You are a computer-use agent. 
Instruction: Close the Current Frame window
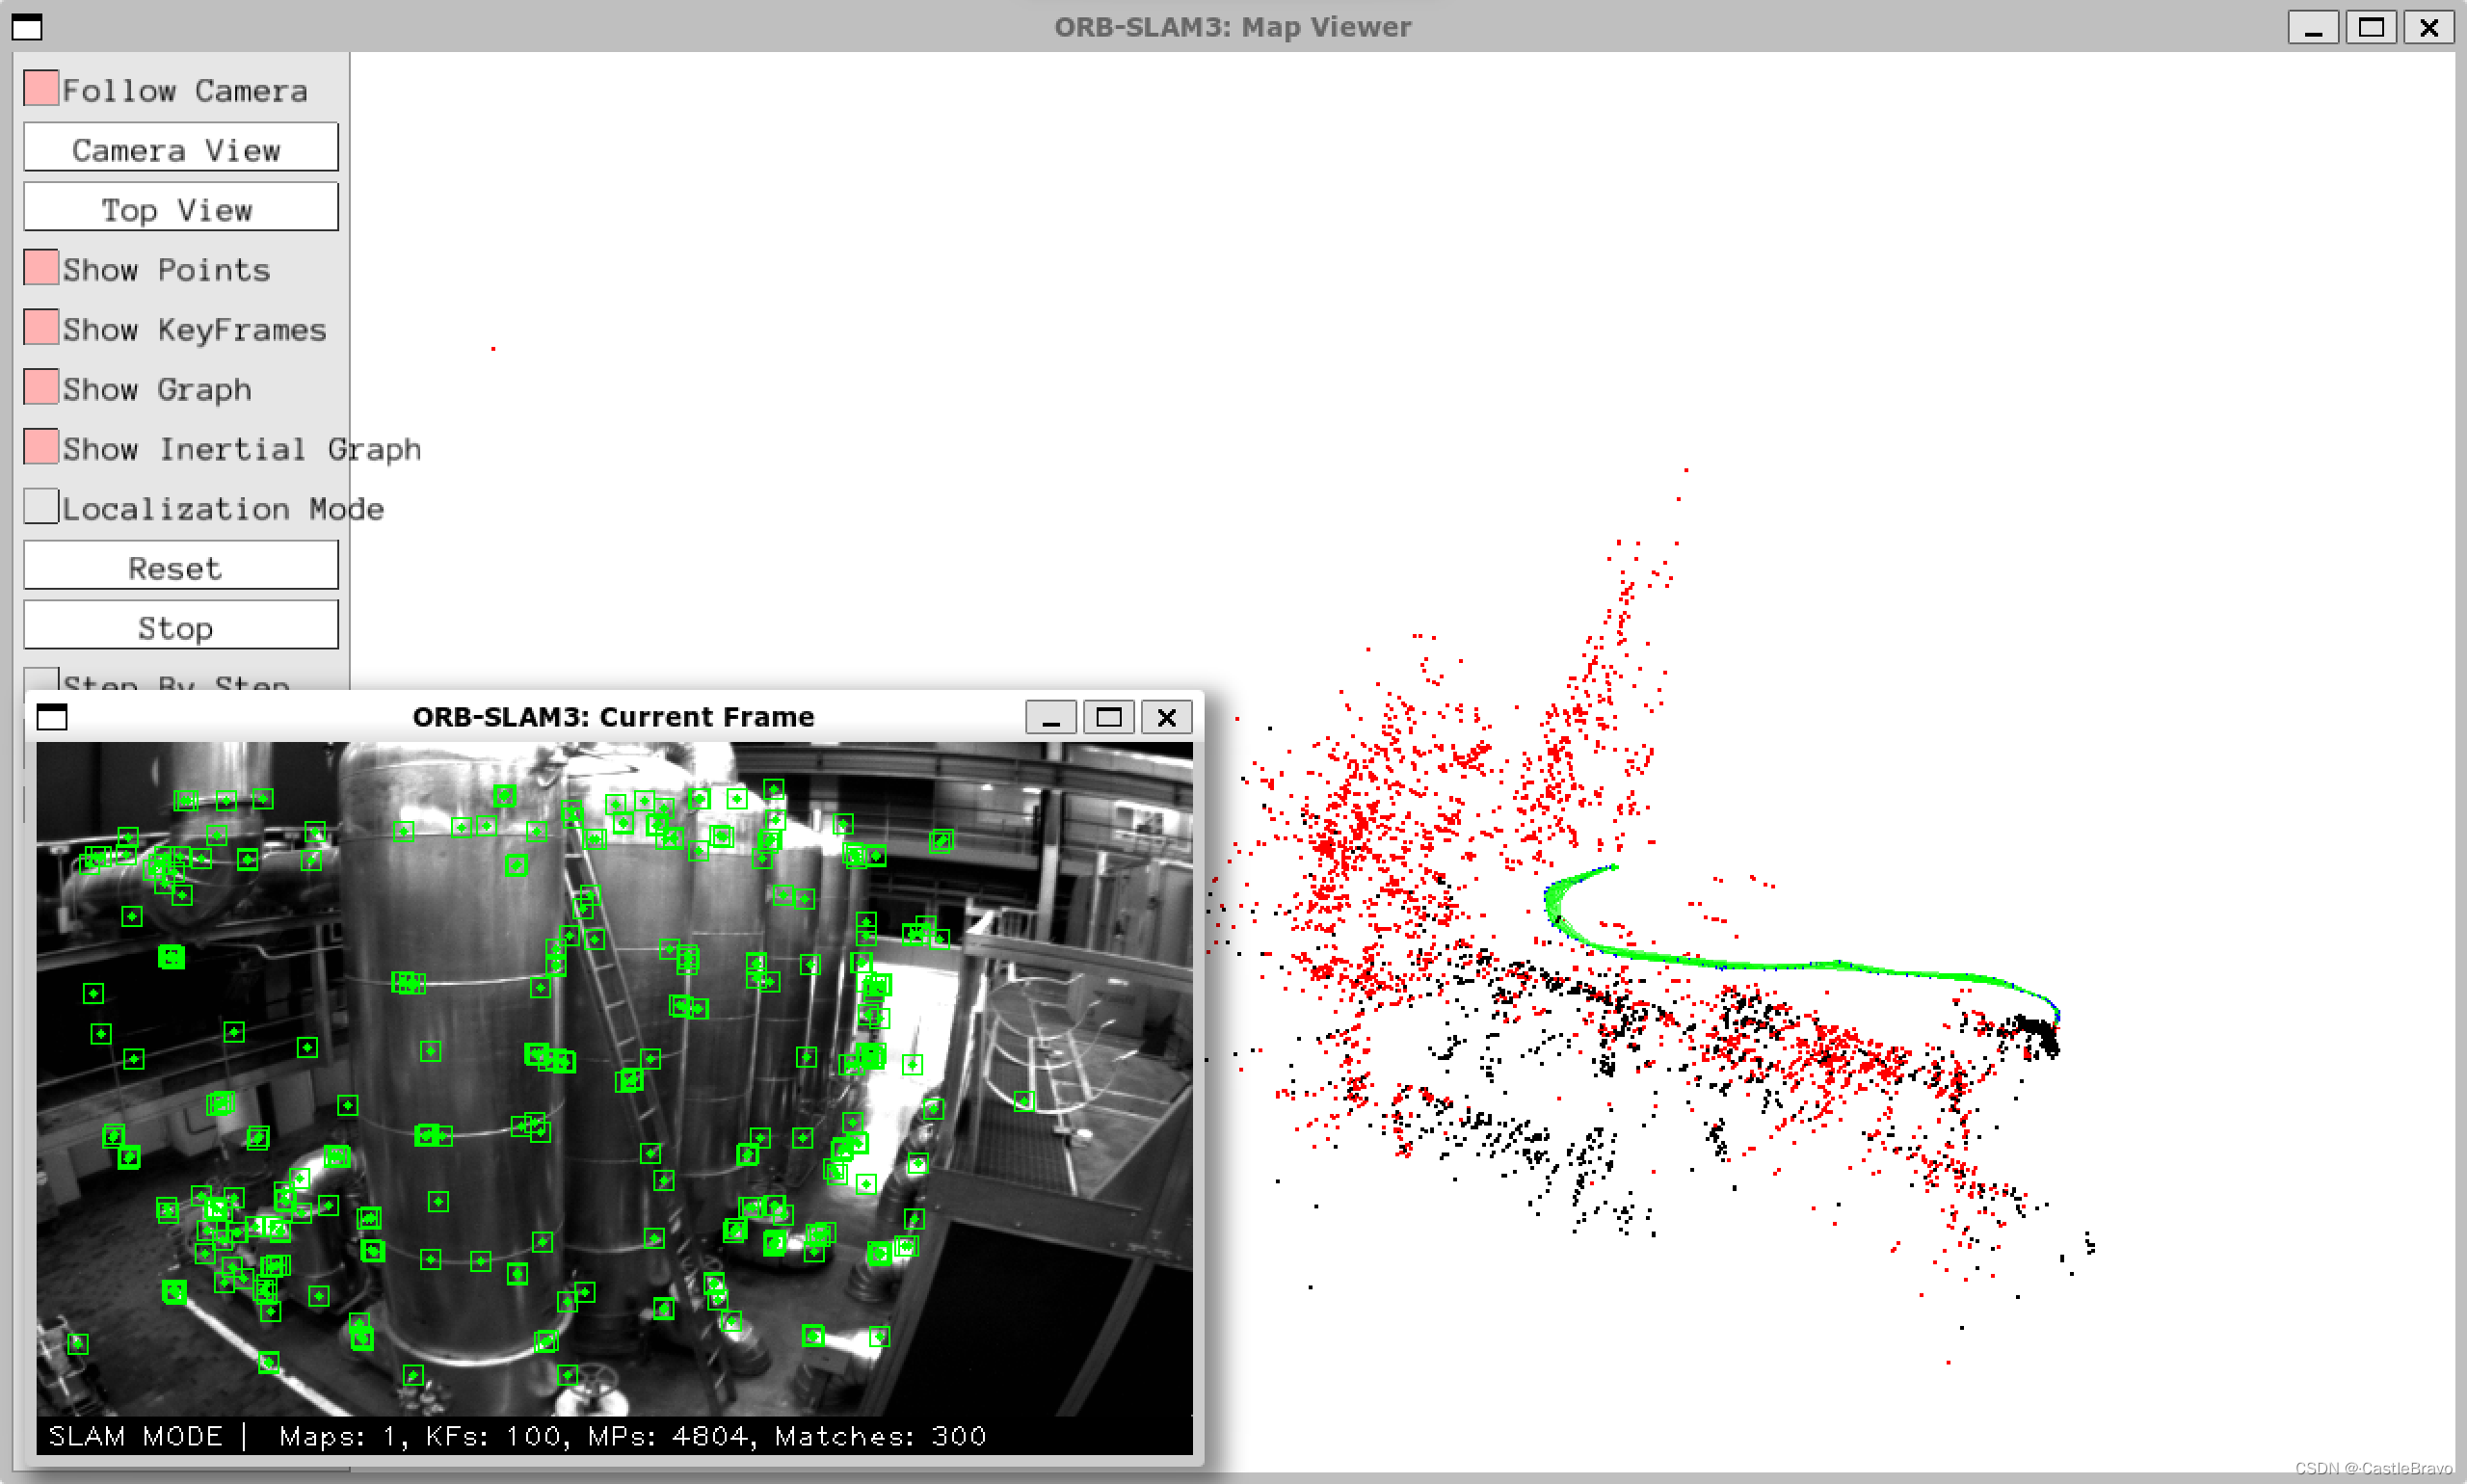click(x=1166, y=717)
